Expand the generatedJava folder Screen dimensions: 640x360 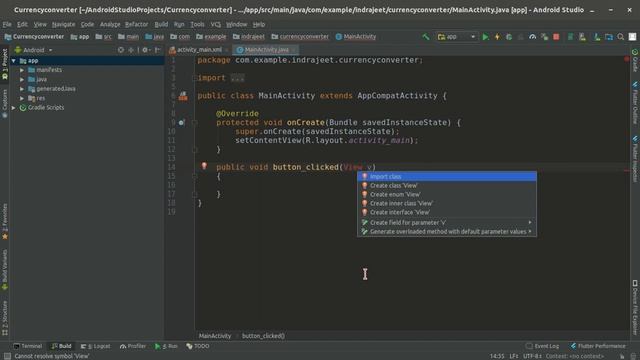22,89
